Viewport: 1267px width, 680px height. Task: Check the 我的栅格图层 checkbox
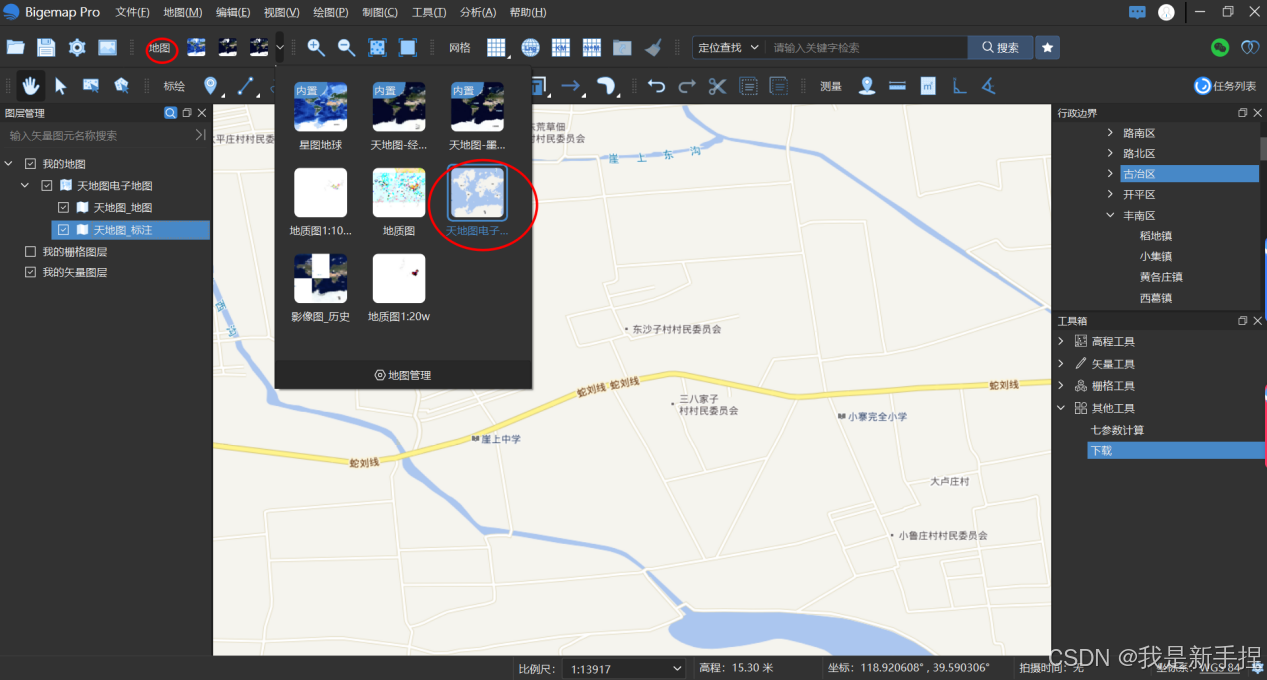30,252
